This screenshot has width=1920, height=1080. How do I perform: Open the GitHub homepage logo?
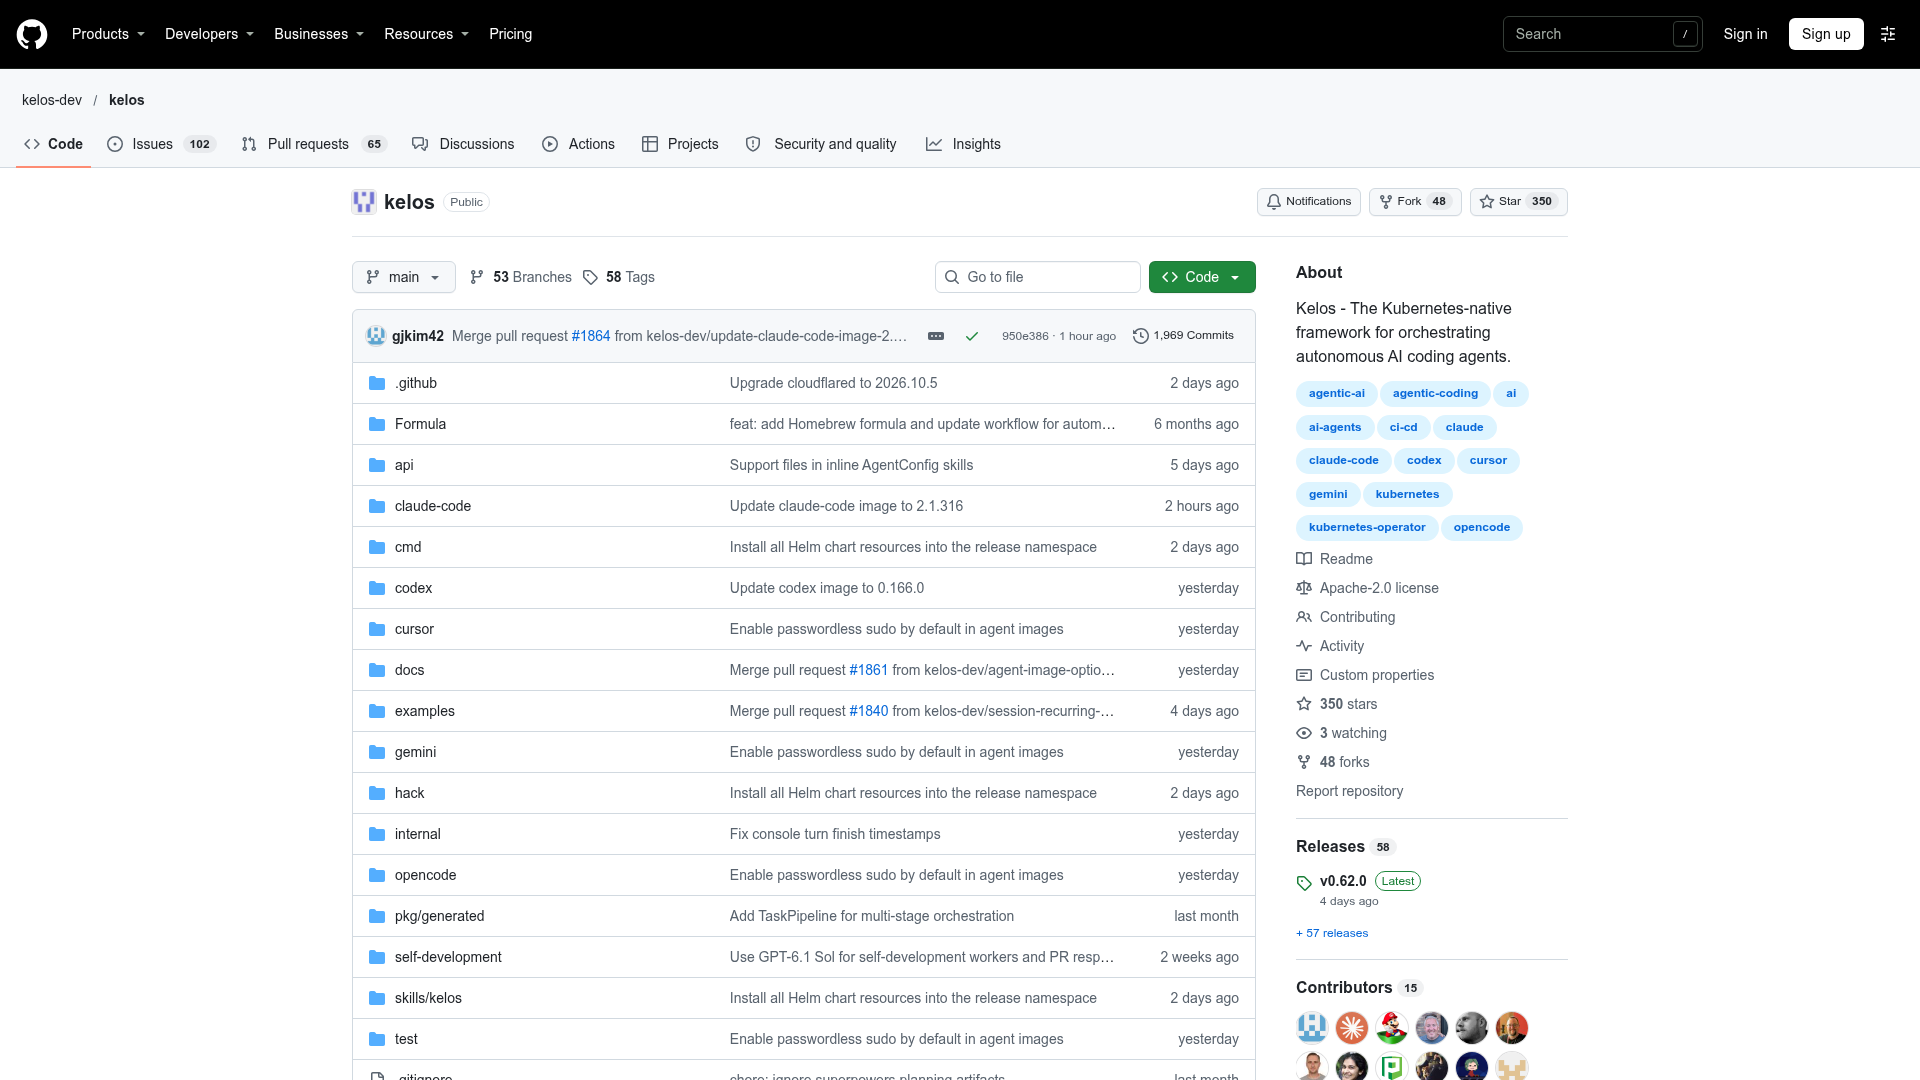pyautogui.click(x=32, y=34)
